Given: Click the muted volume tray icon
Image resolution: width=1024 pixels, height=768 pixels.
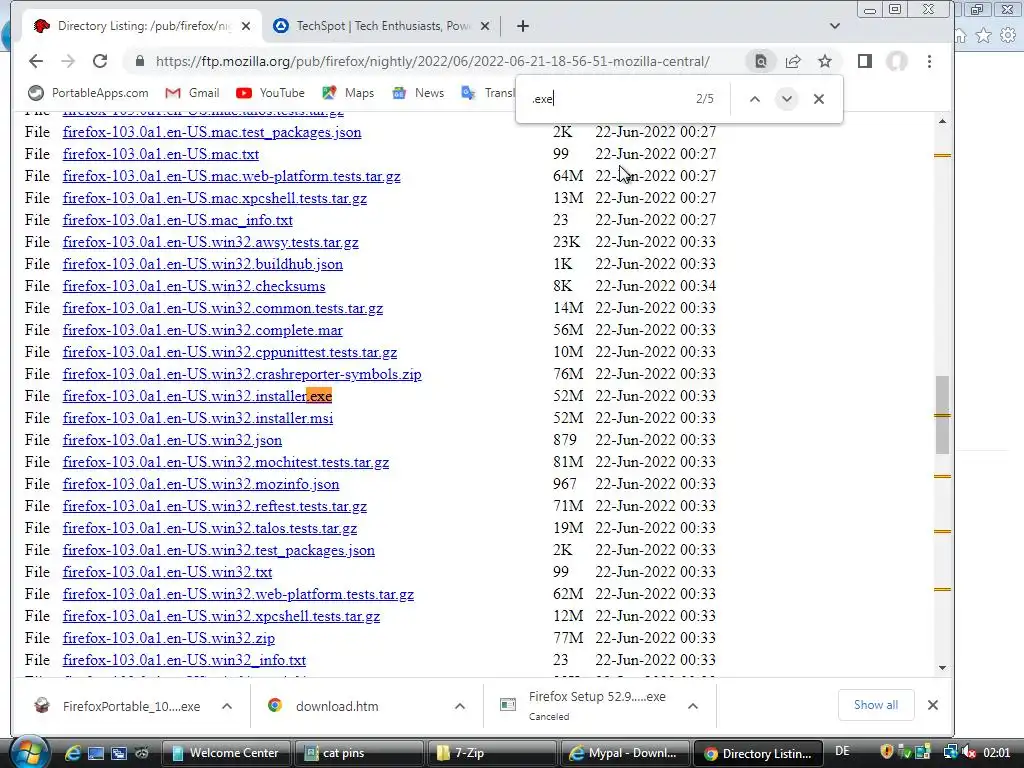Looking at the screenshot, I should pyautogui.click(x=969, y=752).
